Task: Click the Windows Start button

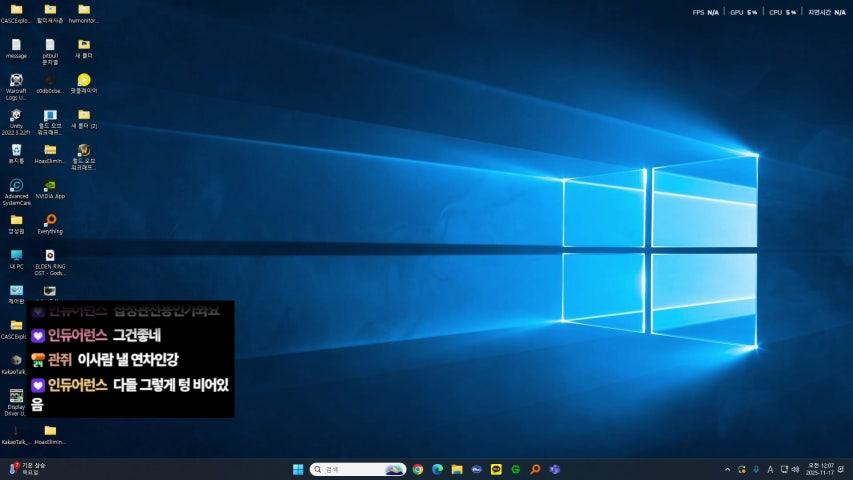Action: point(297,469)
